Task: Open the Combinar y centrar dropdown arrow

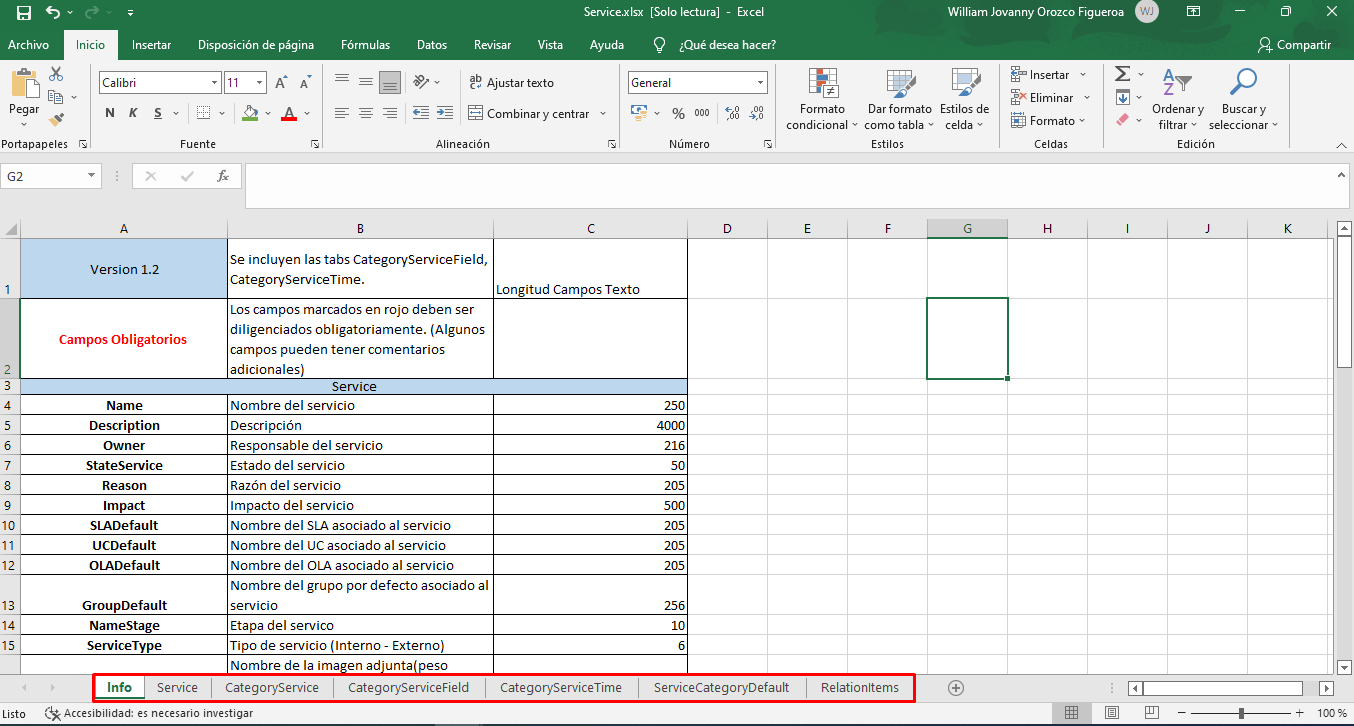Action: pyautogui.click(x=602, y=114)
